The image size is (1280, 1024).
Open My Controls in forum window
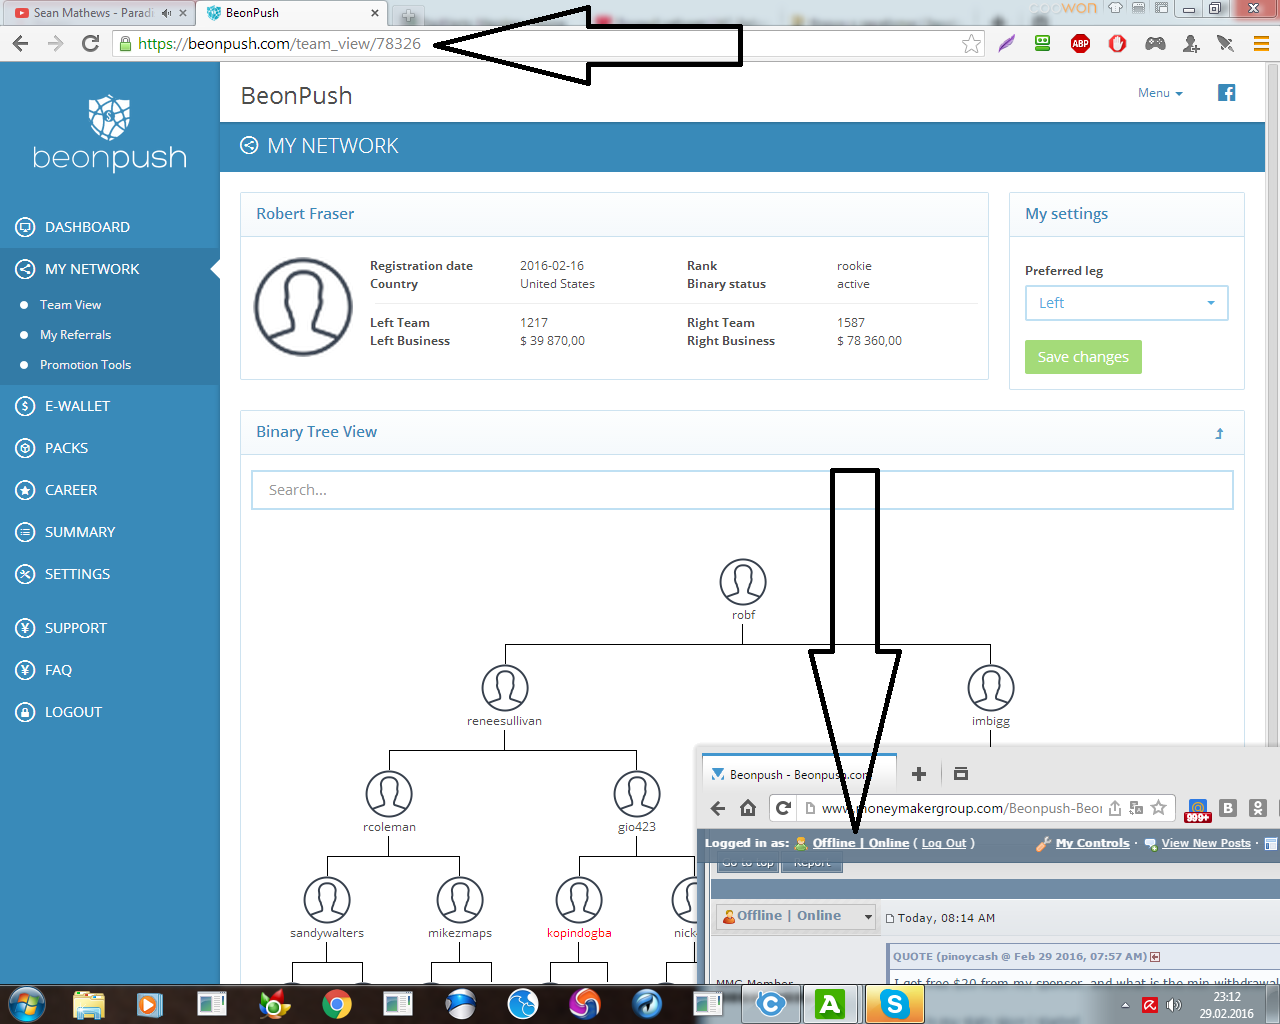1092,843
